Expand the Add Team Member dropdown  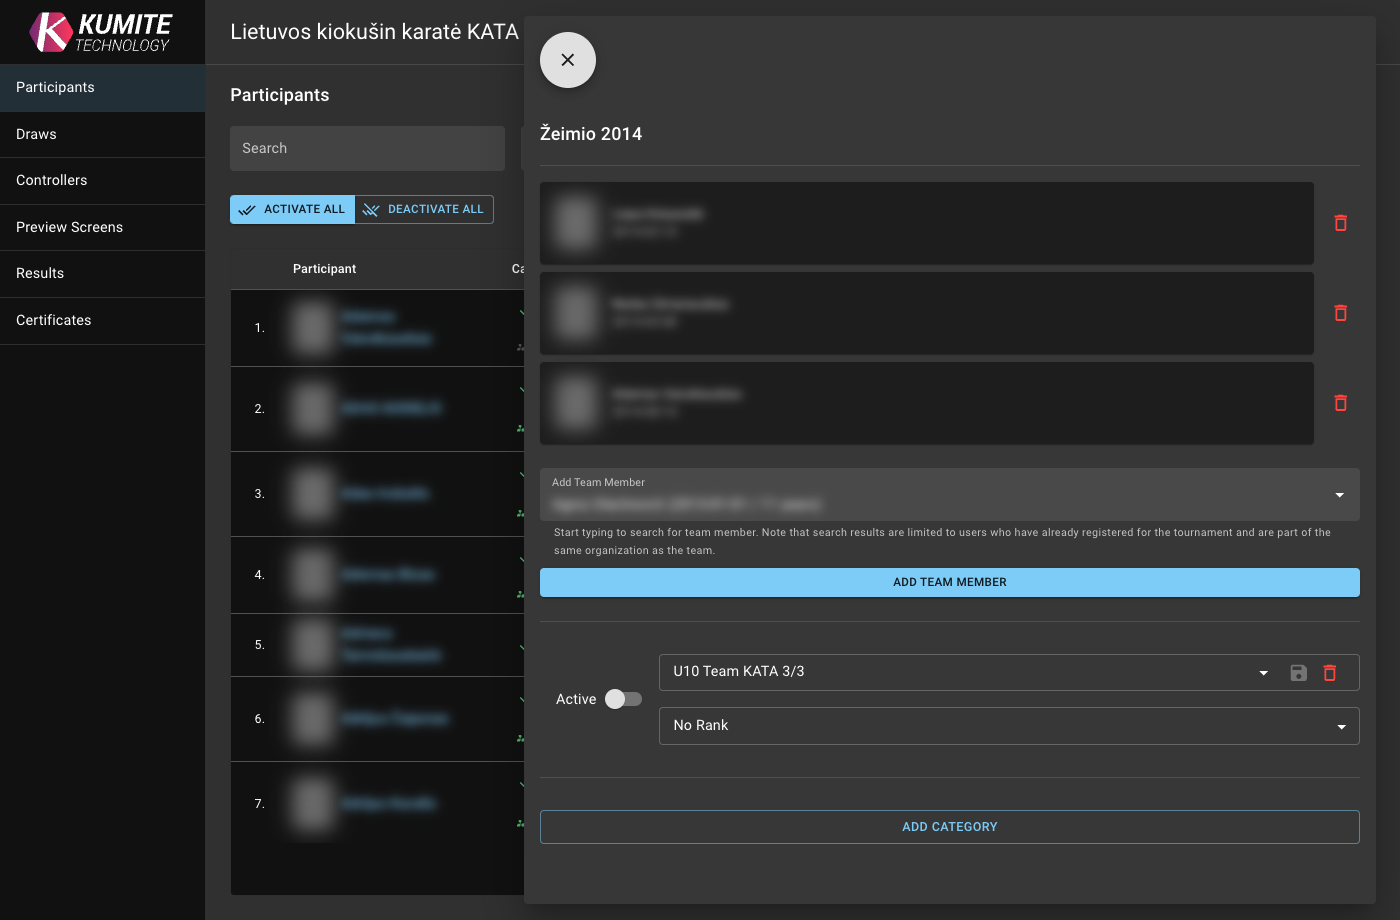pos(1339,495)
